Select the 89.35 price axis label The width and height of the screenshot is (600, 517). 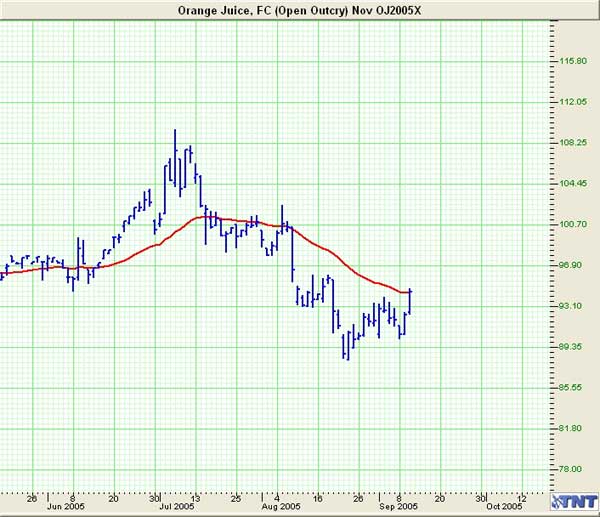573,347
